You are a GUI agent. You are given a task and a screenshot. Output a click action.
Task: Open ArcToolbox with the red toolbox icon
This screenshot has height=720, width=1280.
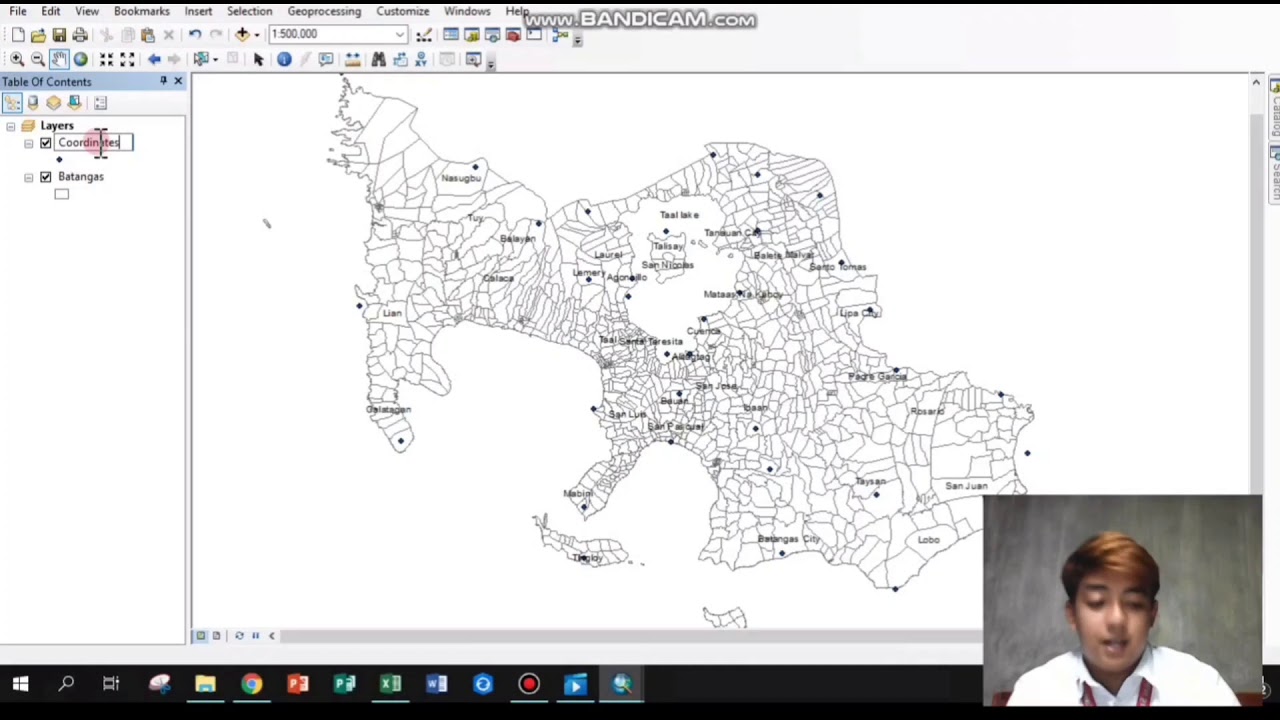pos(513,35)
